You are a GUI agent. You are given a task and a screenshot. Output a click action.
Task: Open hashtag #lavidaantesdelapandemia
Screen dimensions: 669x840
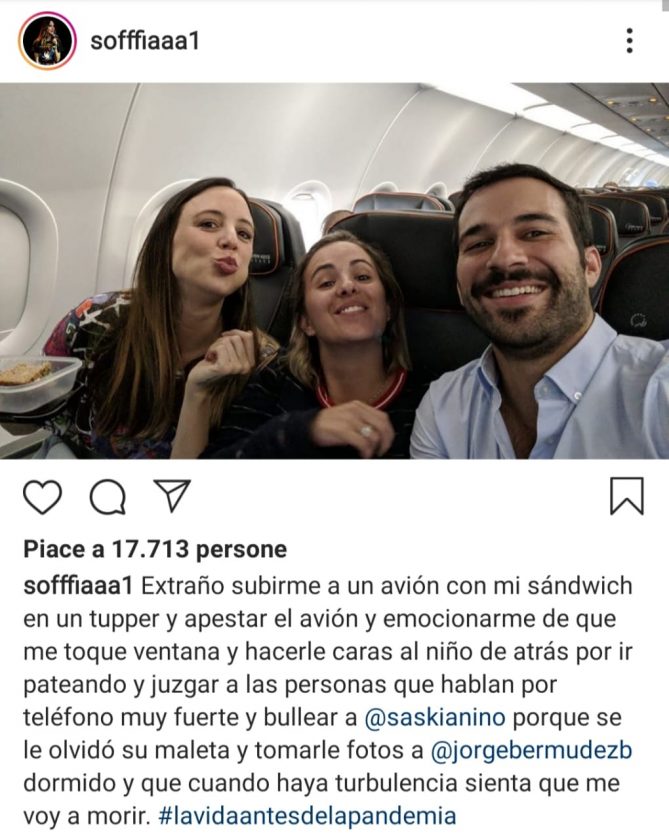pos(307,816)
